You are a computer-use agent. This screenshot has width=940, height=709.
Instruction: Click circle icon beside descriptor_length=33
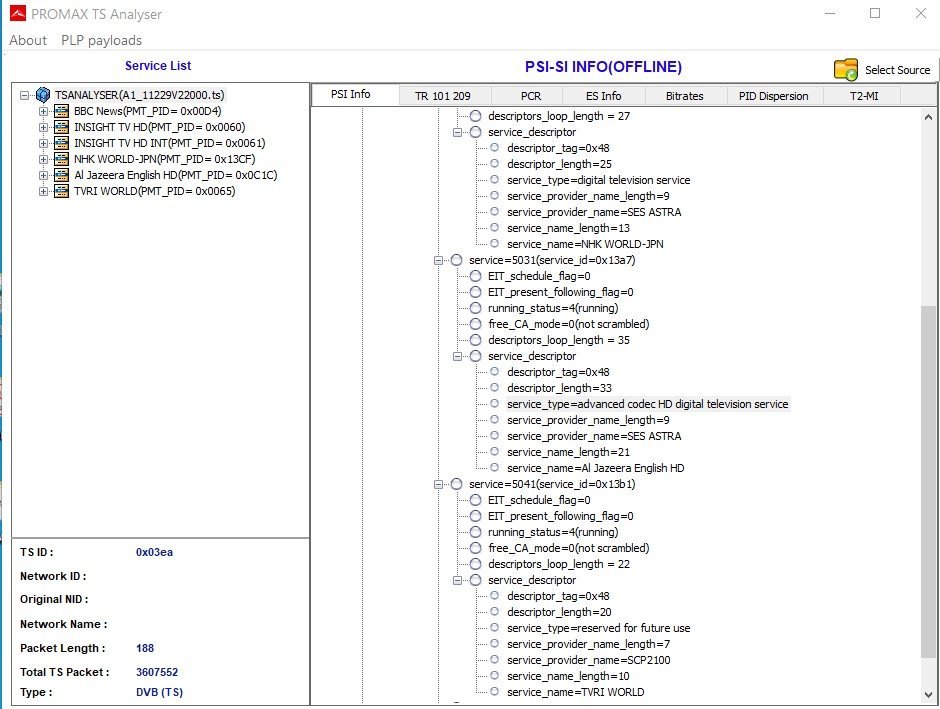(495, 388)
